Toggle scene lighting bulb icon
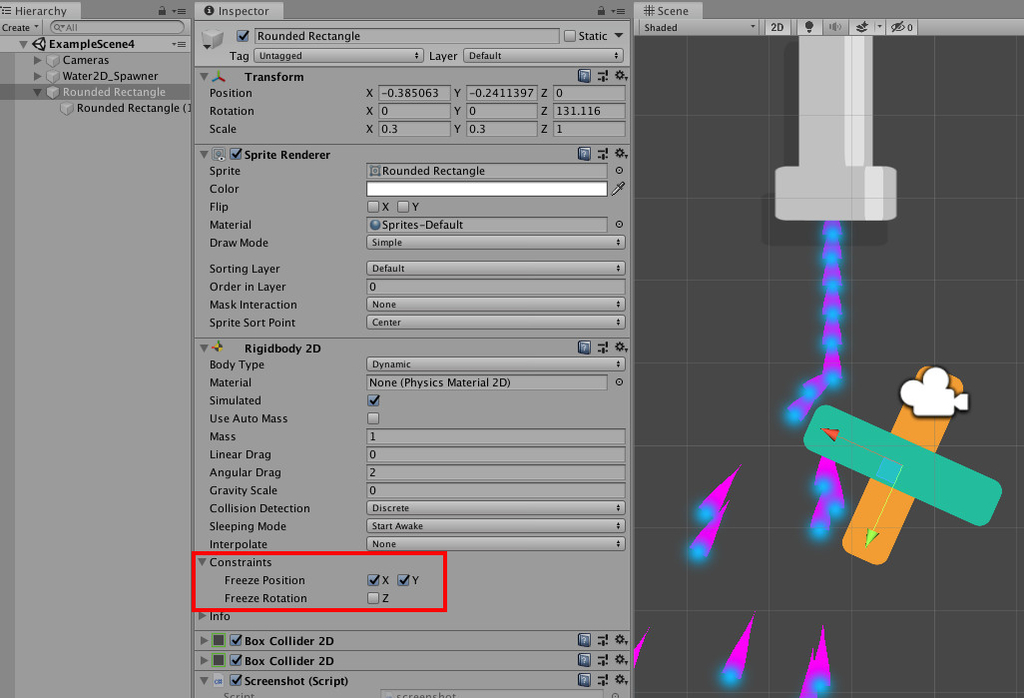 tap(809, 27)
